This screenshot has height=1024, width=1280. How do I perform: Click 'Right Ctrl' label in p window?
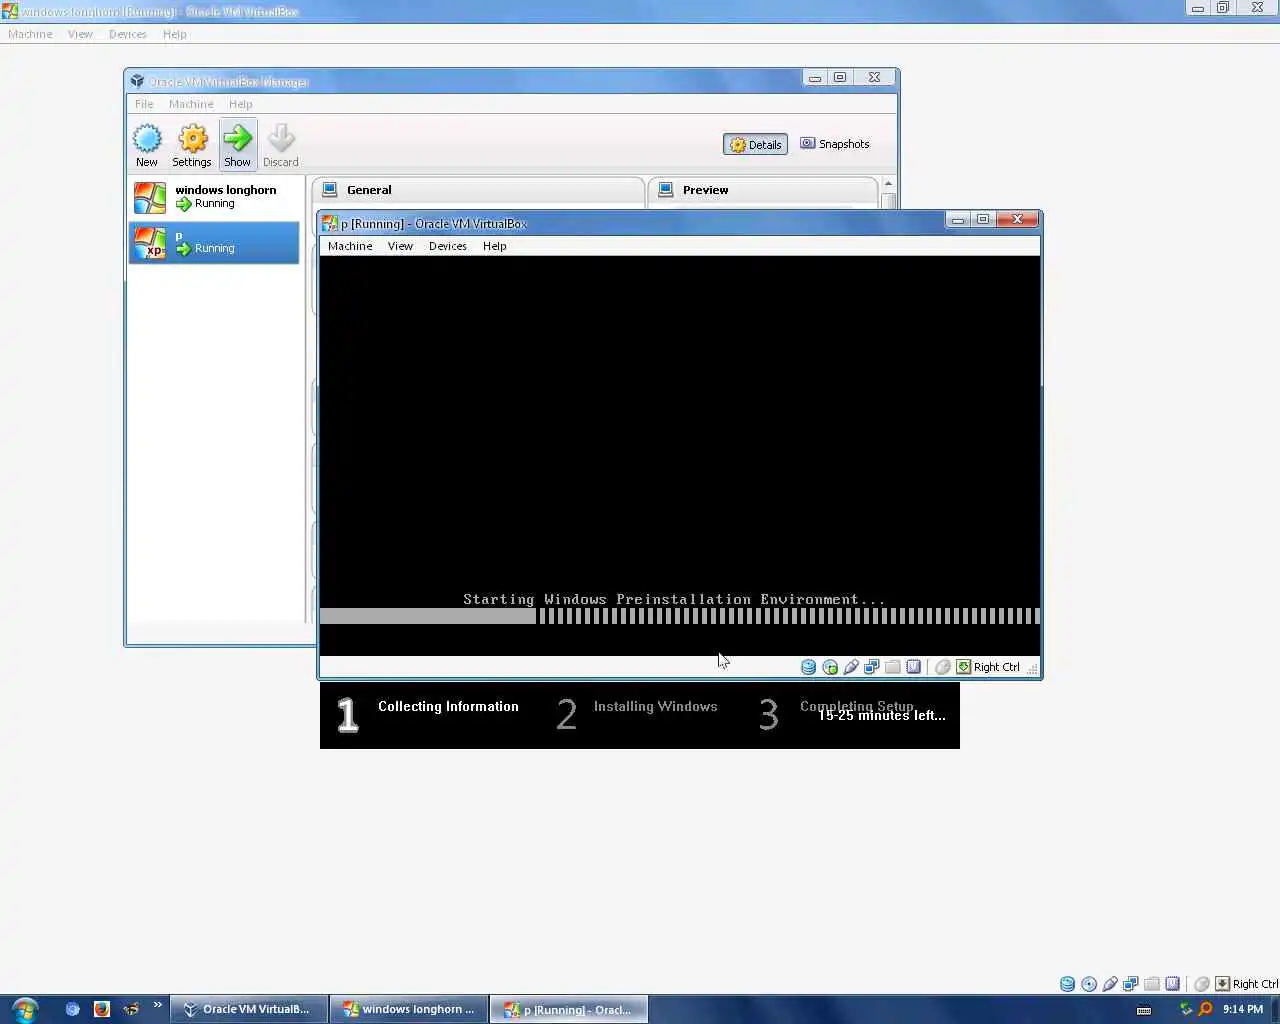(996, 667)
